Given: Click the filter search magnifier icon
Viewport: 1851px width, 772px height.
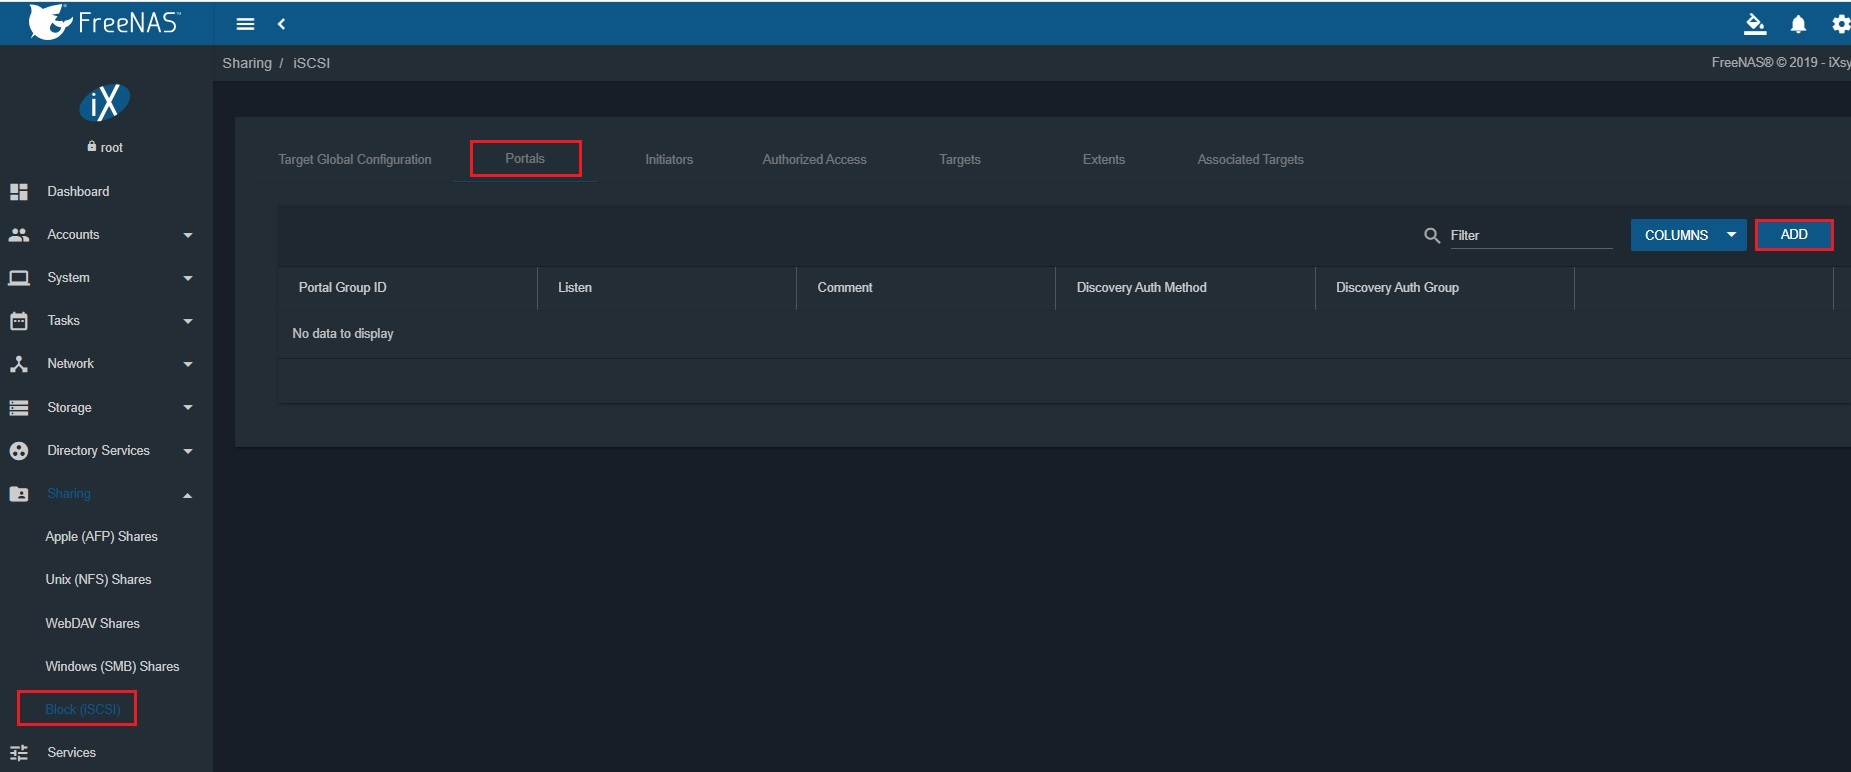Looking at the screenshot, I should pos(1432,236).
